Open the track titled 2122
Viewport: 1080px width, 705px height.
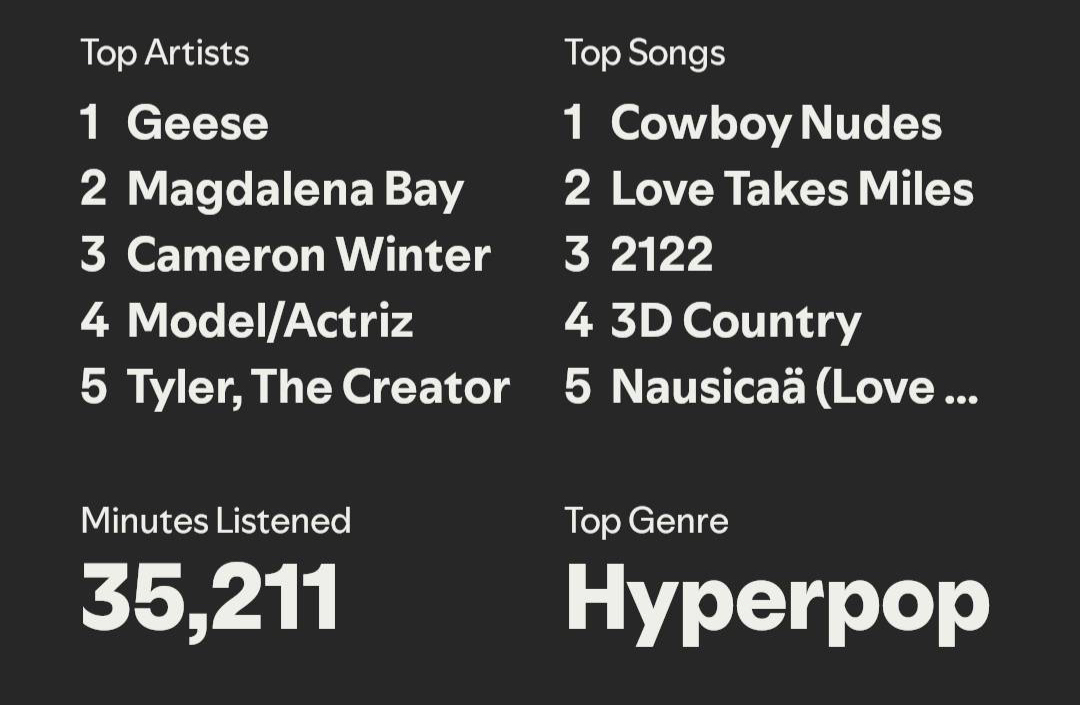click(662, 255)
